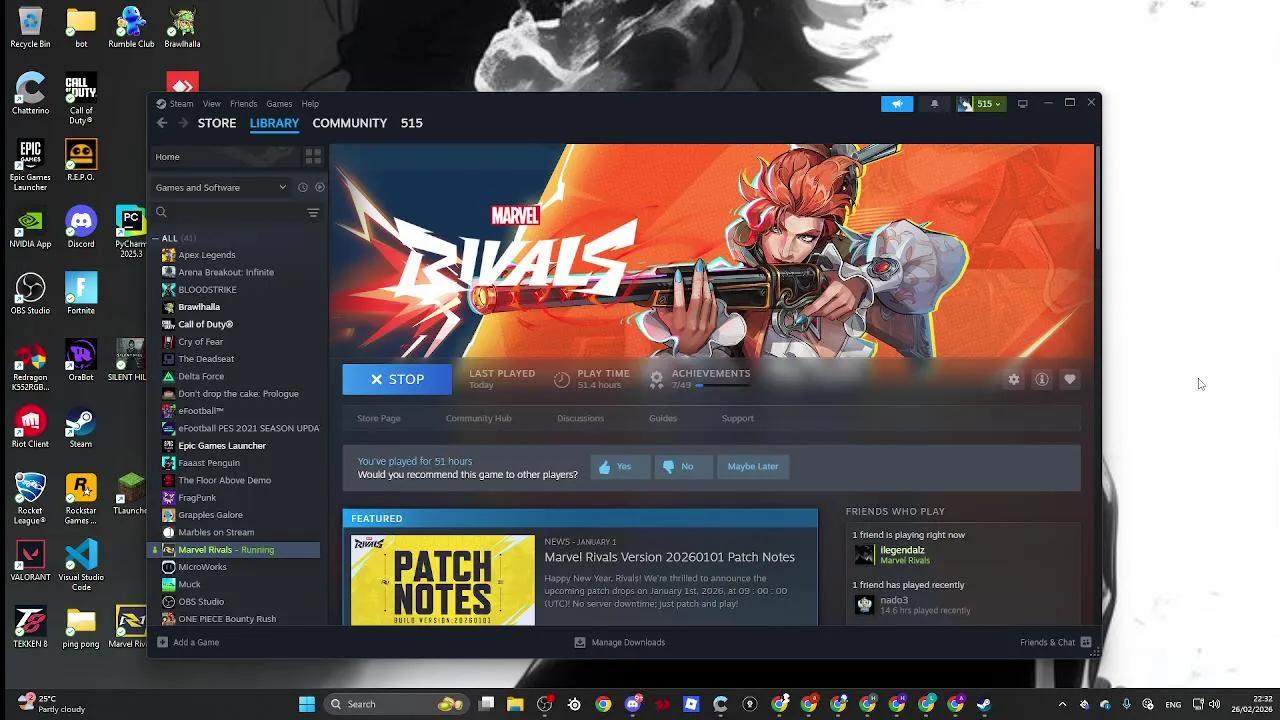Click Maybe Later button
The image size is (1280, 720).
[x=753, y=467]
